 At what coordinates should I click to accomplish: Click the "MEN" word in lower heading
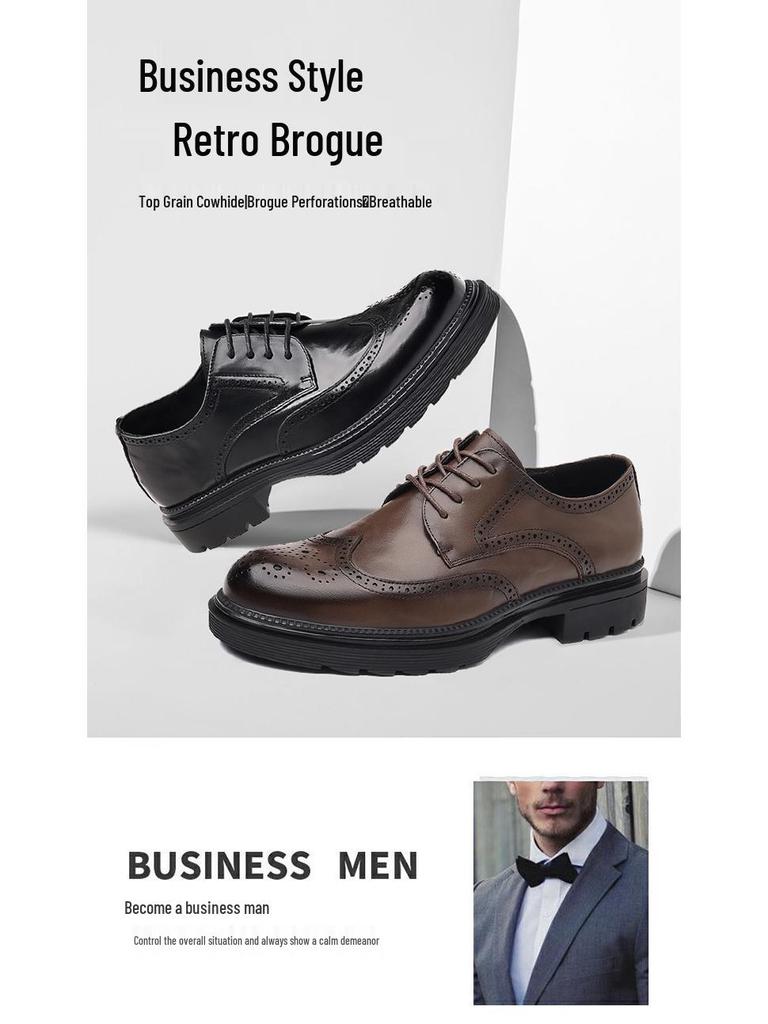378,865
